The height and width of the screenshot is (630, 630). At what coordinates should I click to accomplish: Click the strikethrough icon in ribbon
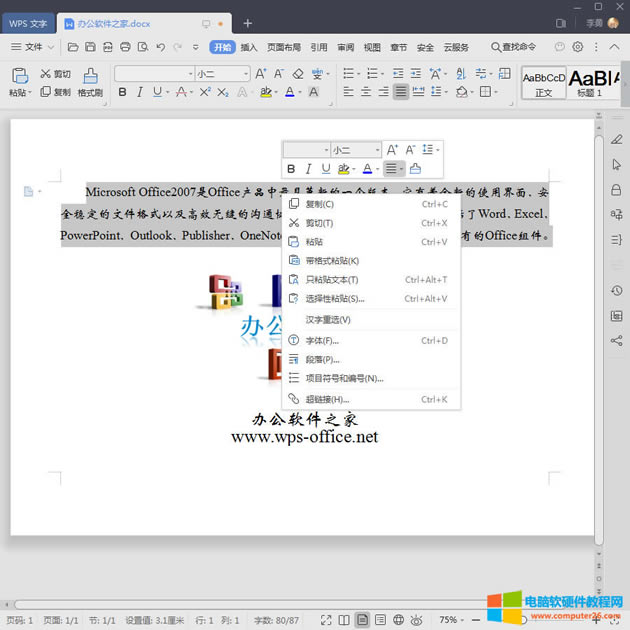pyautogui.click(x=182, y=92)
